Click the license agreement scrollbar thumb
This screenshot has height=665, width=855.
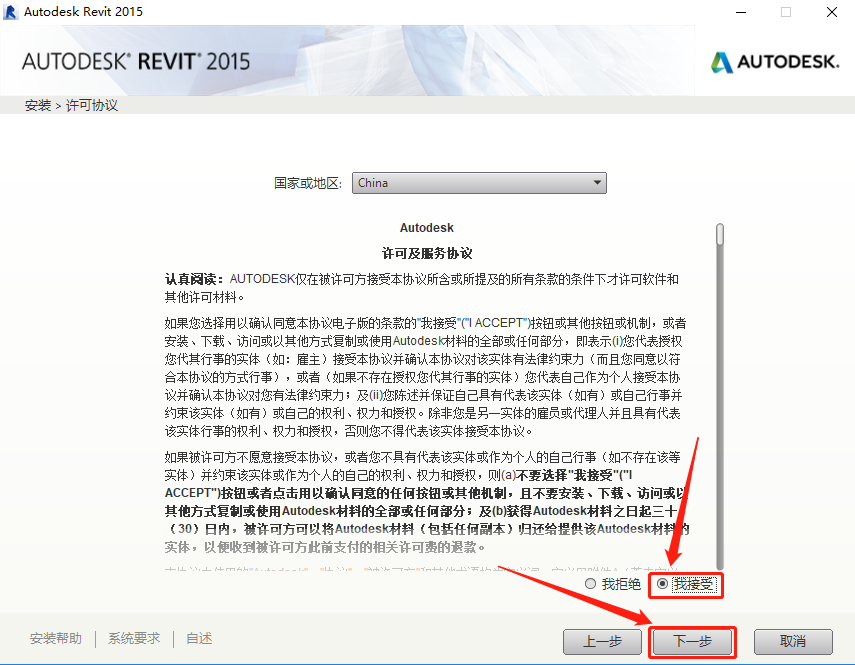pos(720,234)
